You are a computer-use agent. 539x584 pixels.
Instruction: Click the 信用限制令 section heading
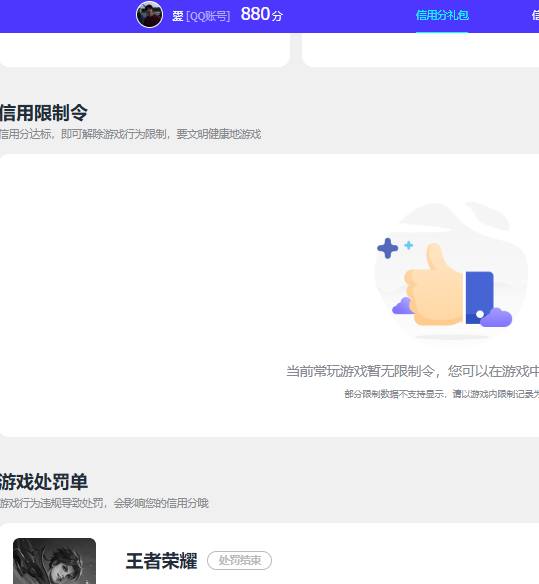(x=44, y=112)
